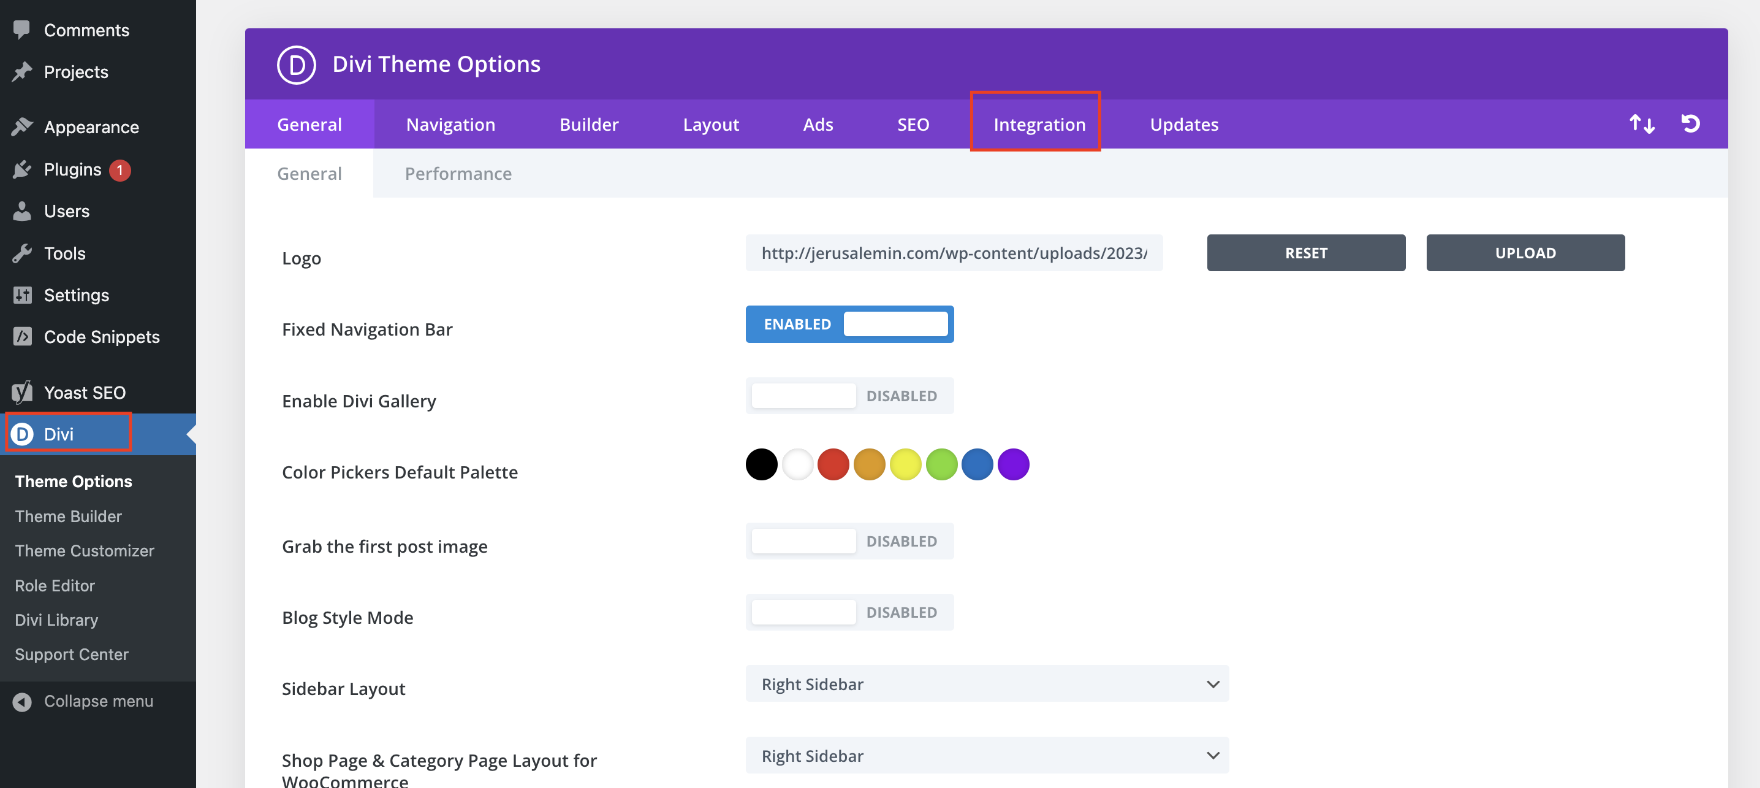Enable the Divi Gallery toggle
Screen dimensions: 1760x788
pyautogui.click(x=849, y=396)
